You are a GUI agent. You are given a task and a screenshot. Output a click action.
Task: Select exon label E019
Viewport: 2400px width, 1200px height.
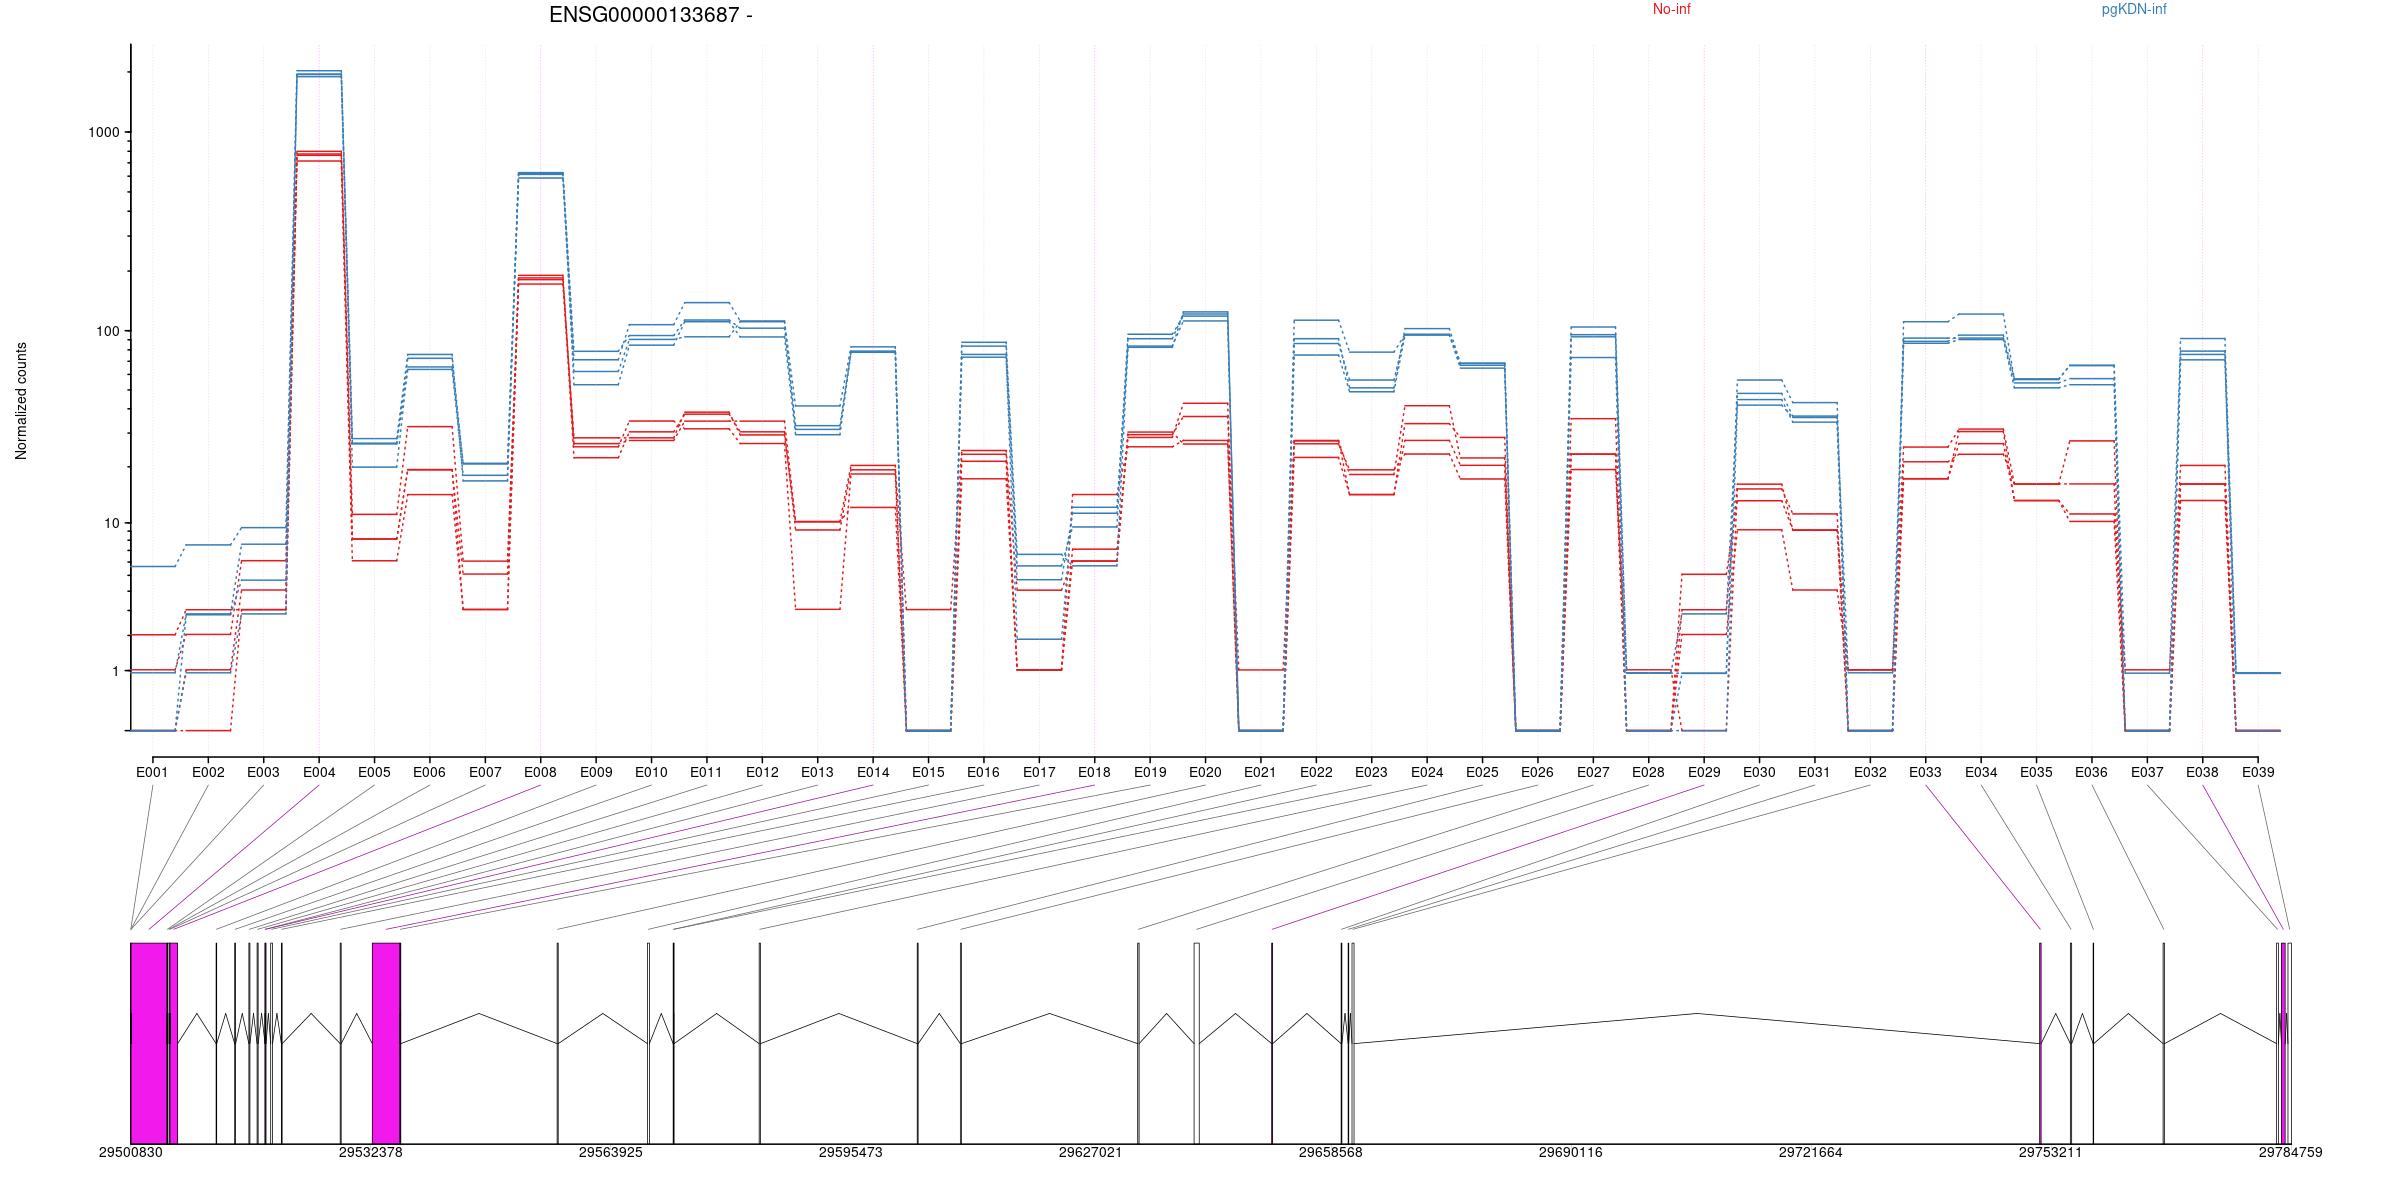[x=1150, y=772]
